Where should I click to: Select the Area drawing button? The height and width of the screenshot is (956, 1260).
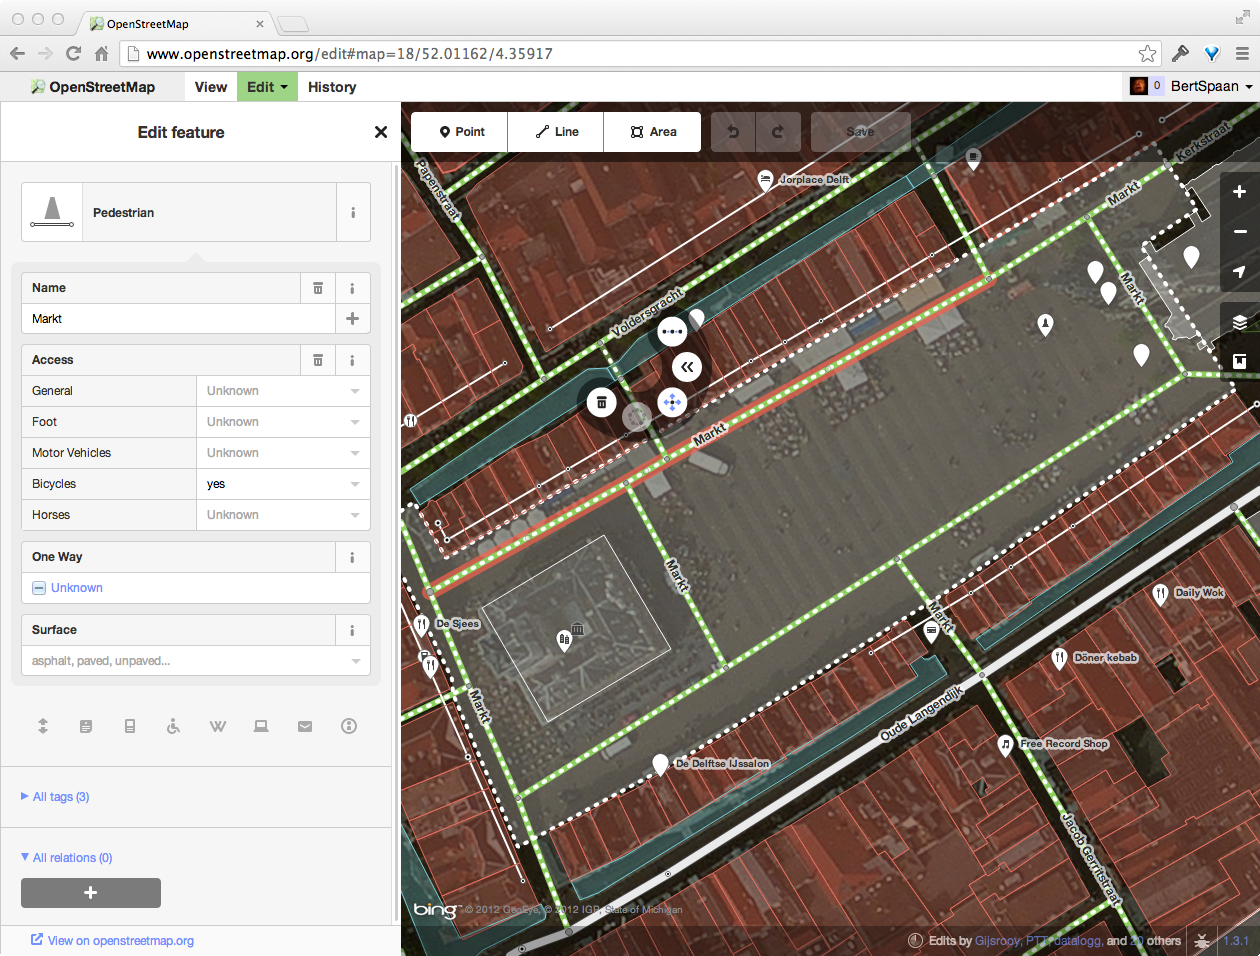[652, 132]
